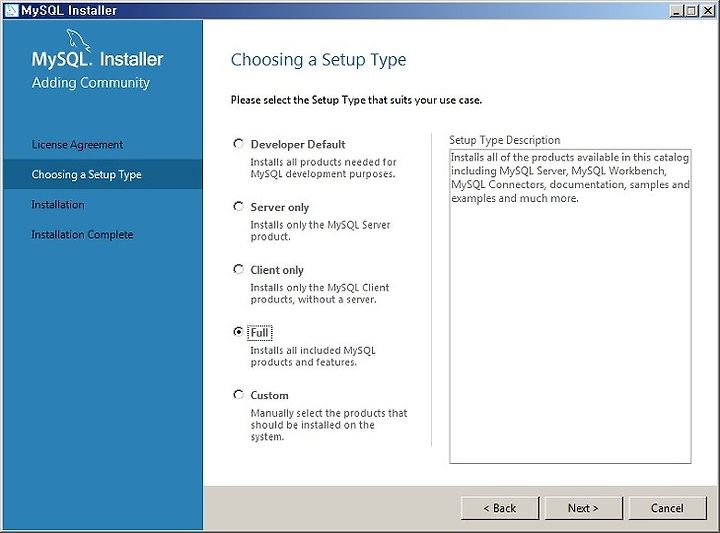720x533 pixels.
Task: Go to the Installation step in sidebar
Action: tap(58, 204)
